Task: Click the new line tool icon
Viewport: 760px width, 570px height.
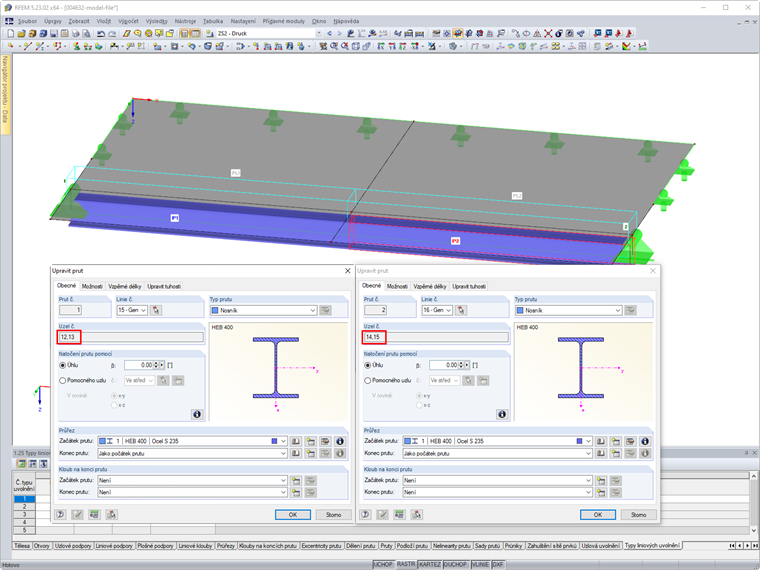Action: [x=27, y=46]
